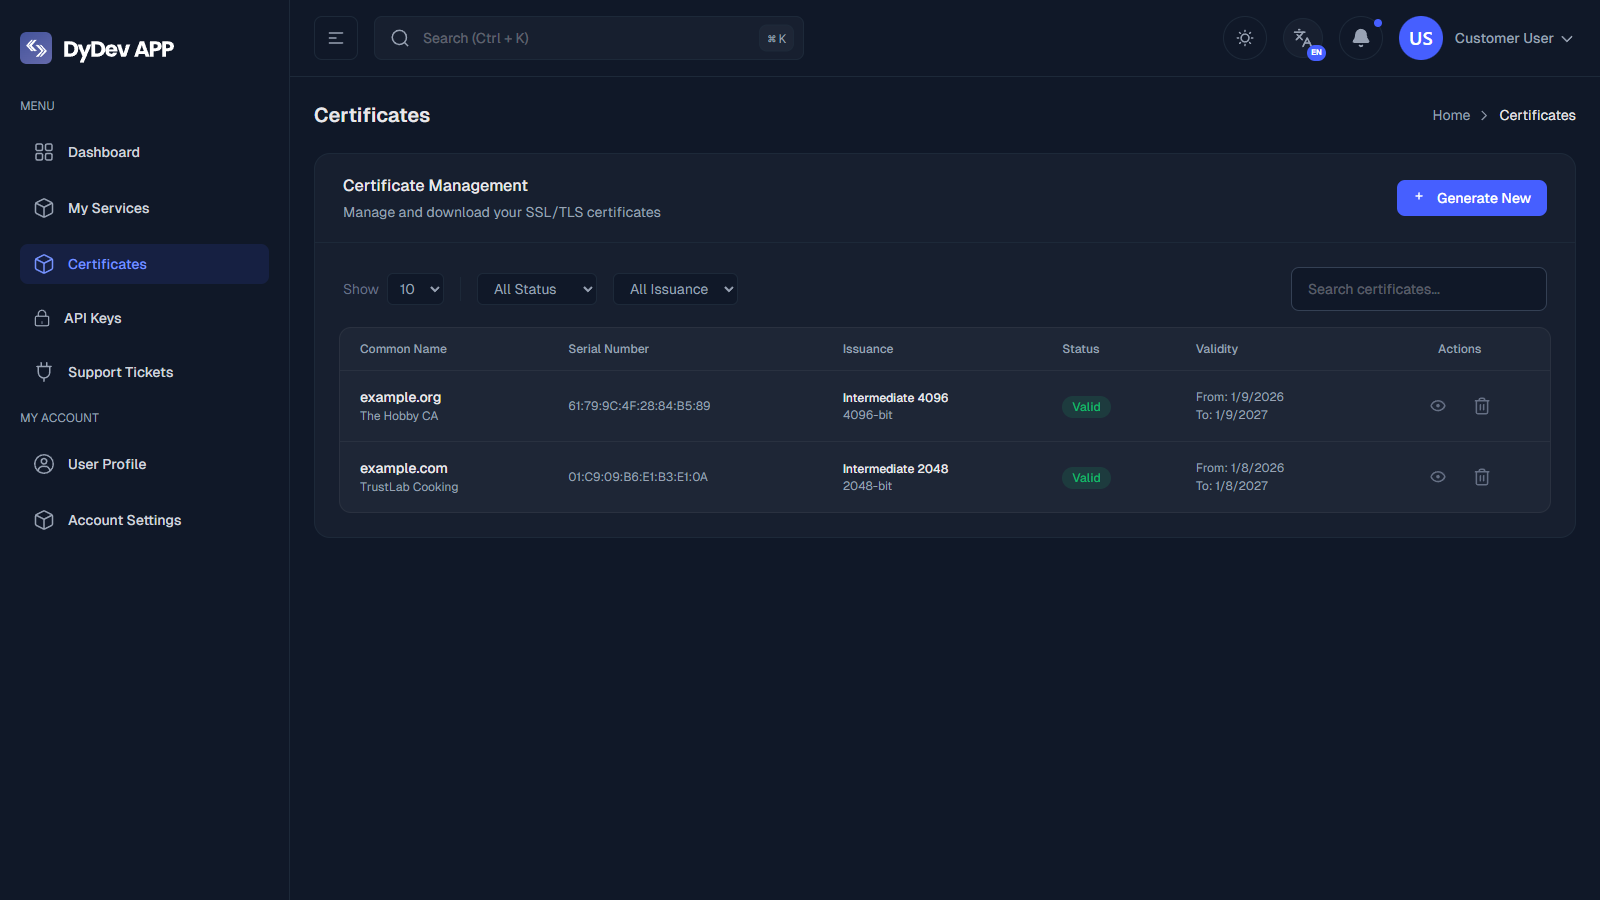Go to API Keys menu item
The height and width of the screenshot is (900, 1600).
click(x=93, y=318)
